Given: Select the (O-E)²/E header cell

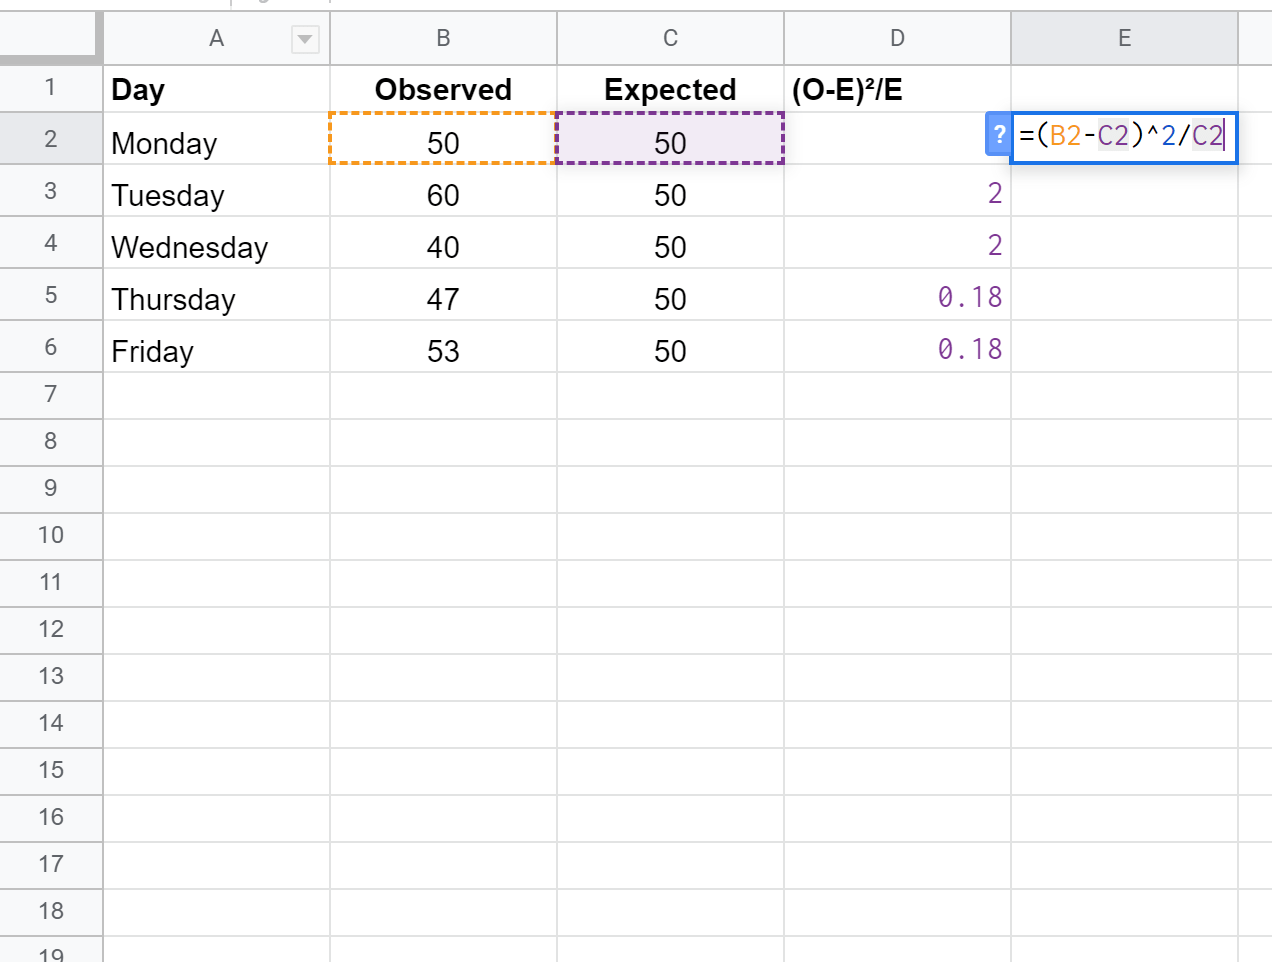Looking at the screenshot, I should click(897, 90).
